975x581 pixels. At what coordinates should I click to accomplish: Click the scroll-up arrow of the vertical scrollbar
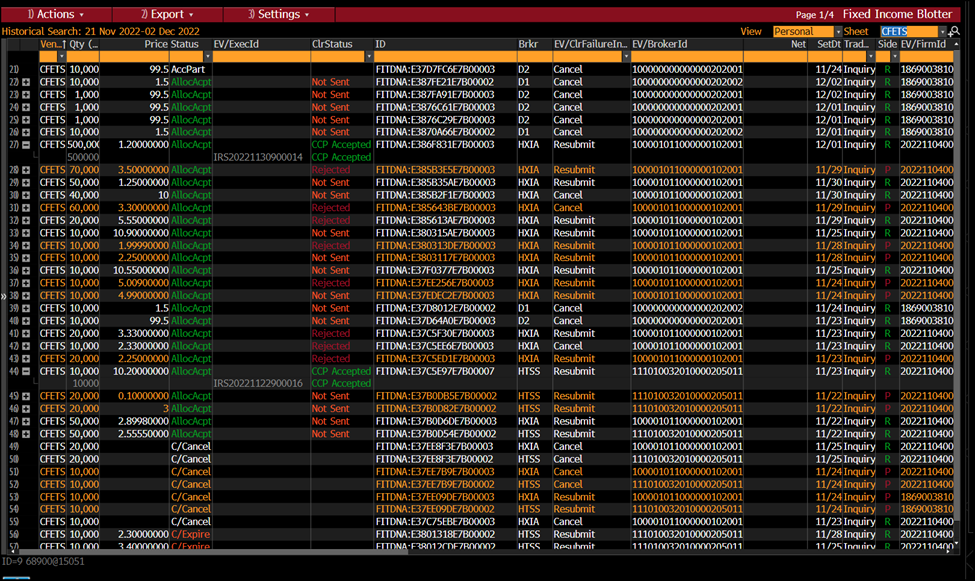956,44
